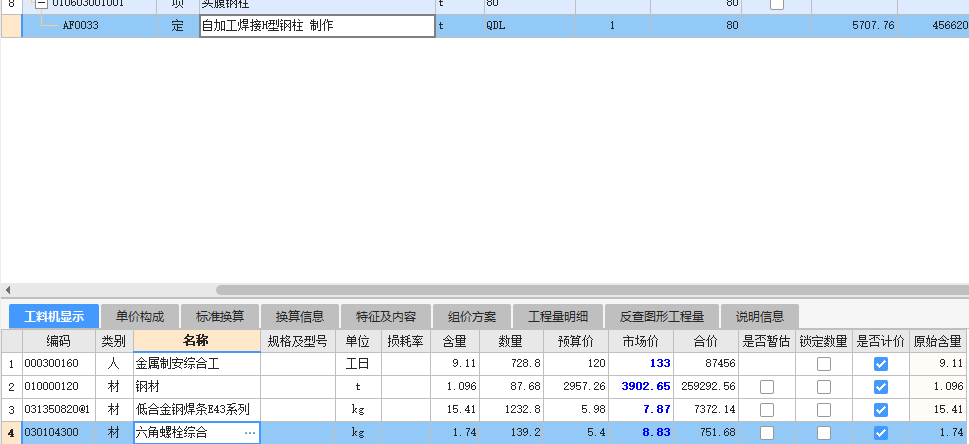Click the 数量 column header
Image resolution: width=969 pixels, height=444 pixels.
click(511, 341)
